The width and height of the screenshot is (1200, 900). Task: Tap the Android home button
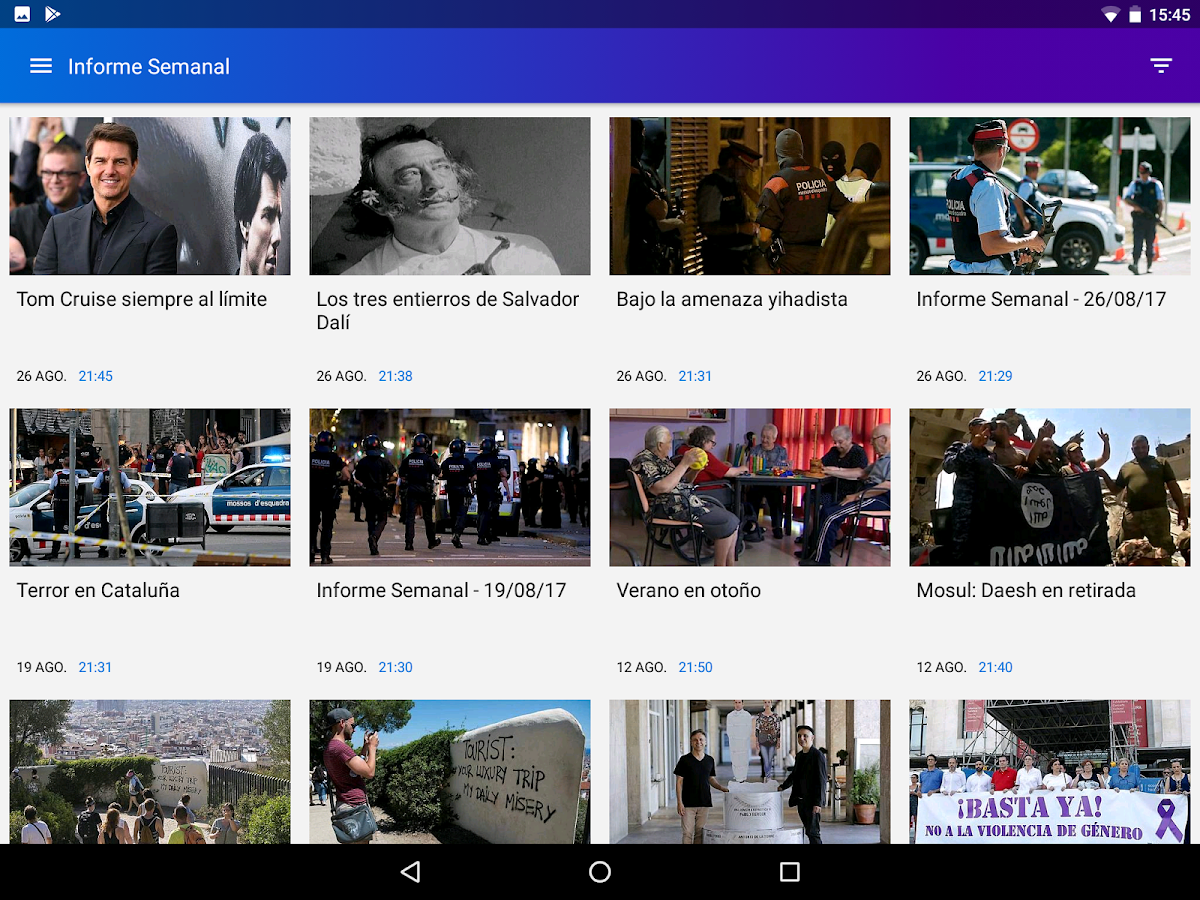pyautogui.click(x=600, y=872)
